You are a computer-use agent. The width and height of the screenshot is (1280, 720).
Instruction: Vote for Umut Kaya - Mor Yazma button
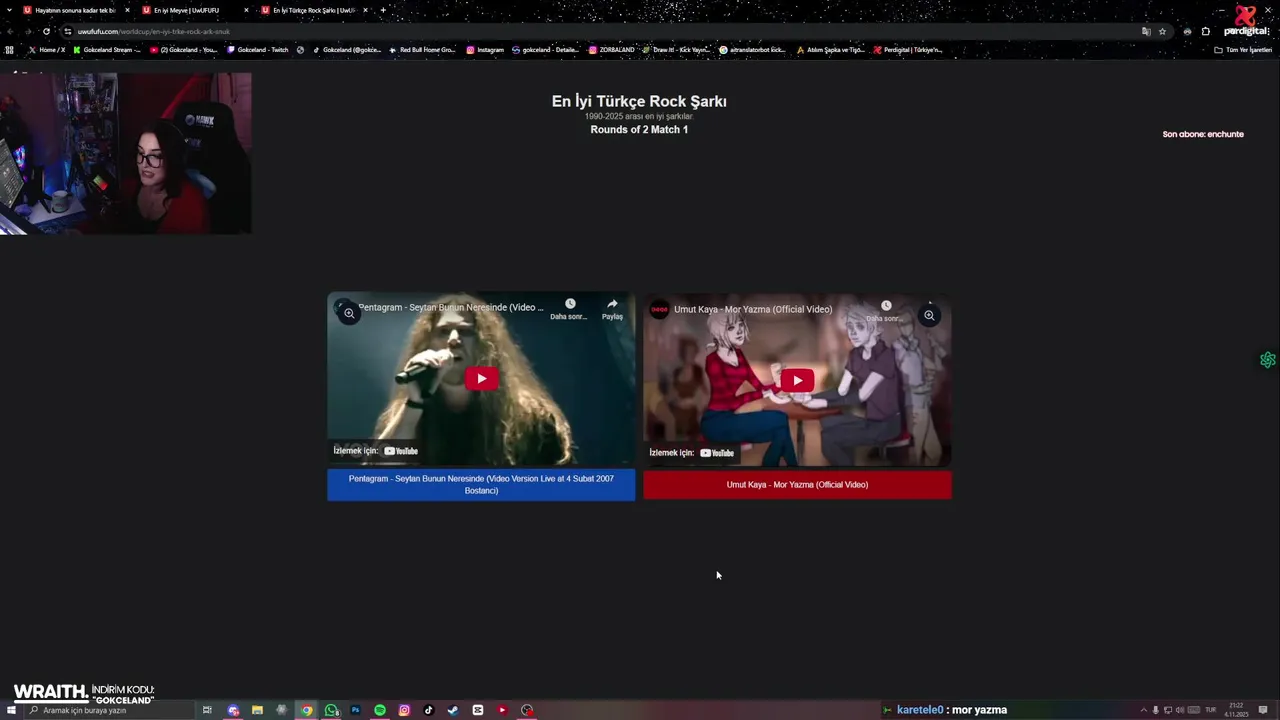[797, 485]
